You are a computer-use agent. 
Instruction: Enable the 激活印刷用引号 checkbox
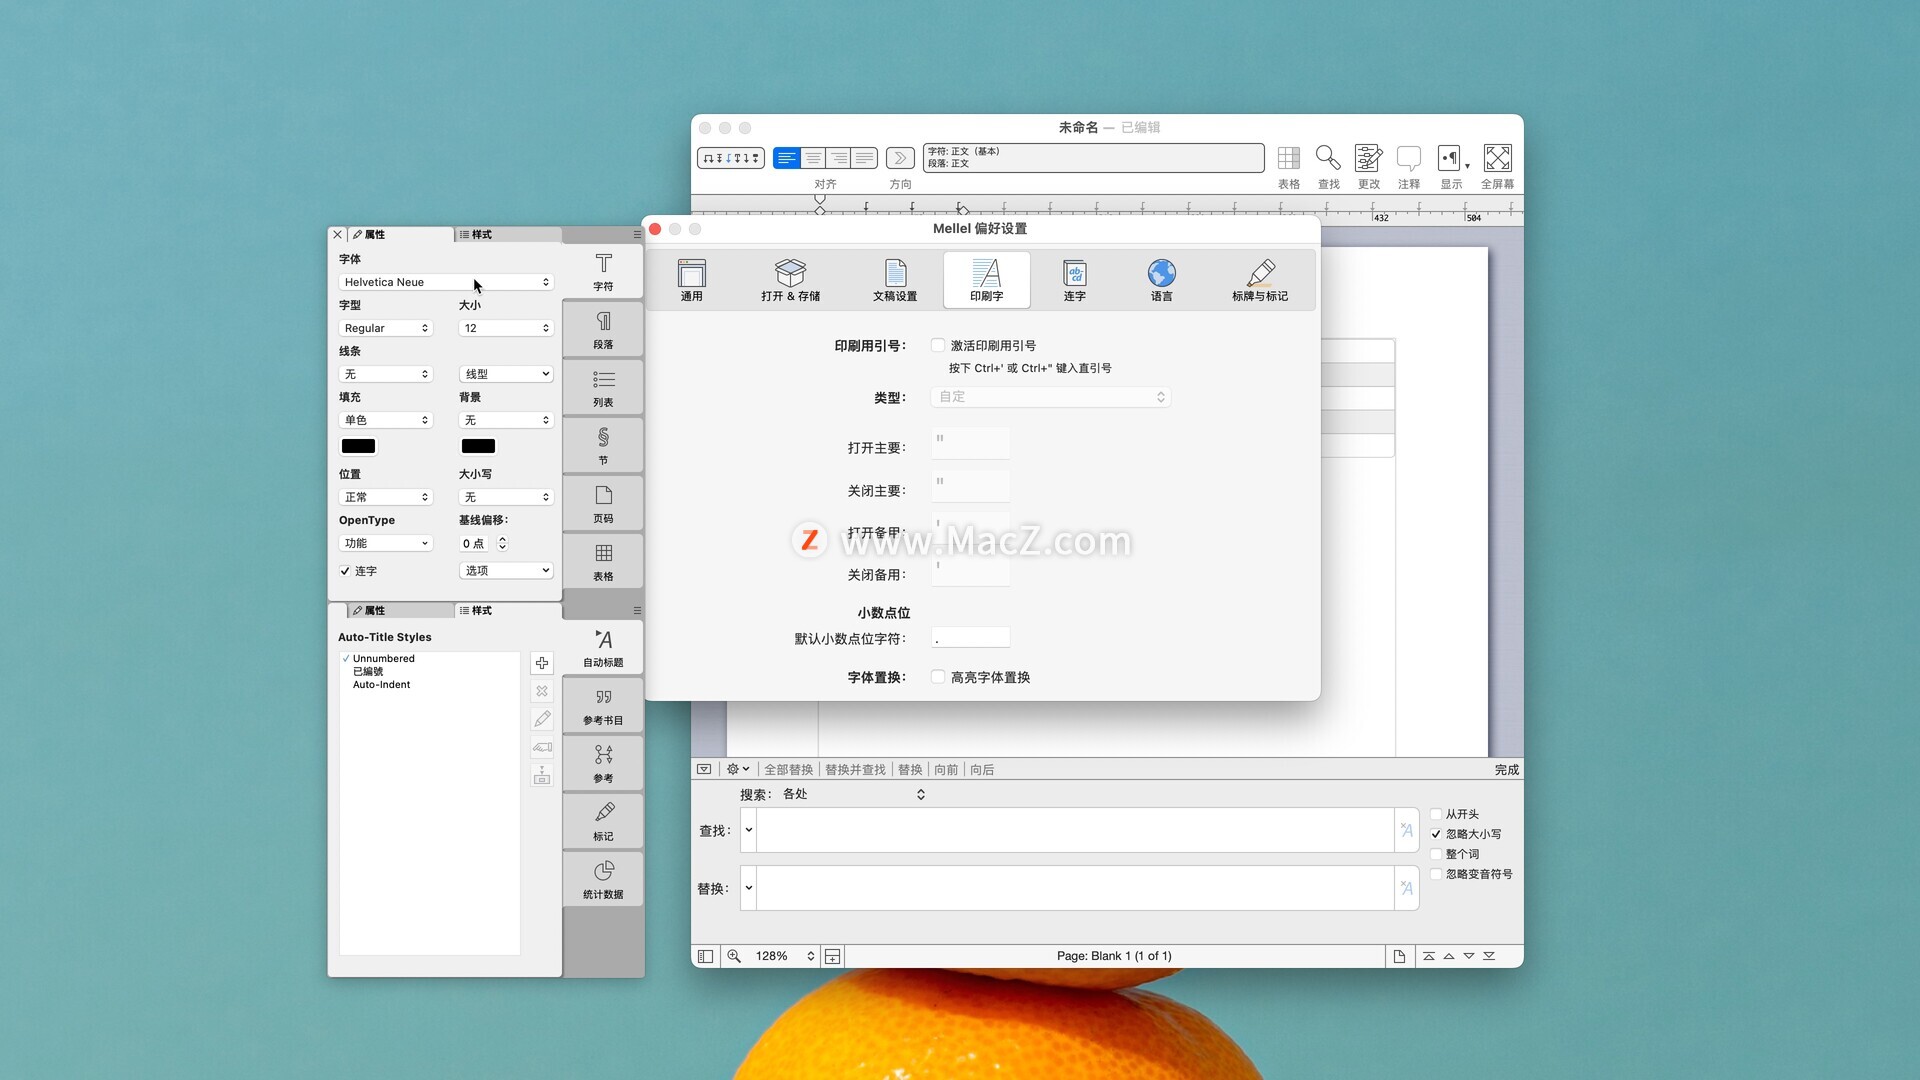[938, 345]
